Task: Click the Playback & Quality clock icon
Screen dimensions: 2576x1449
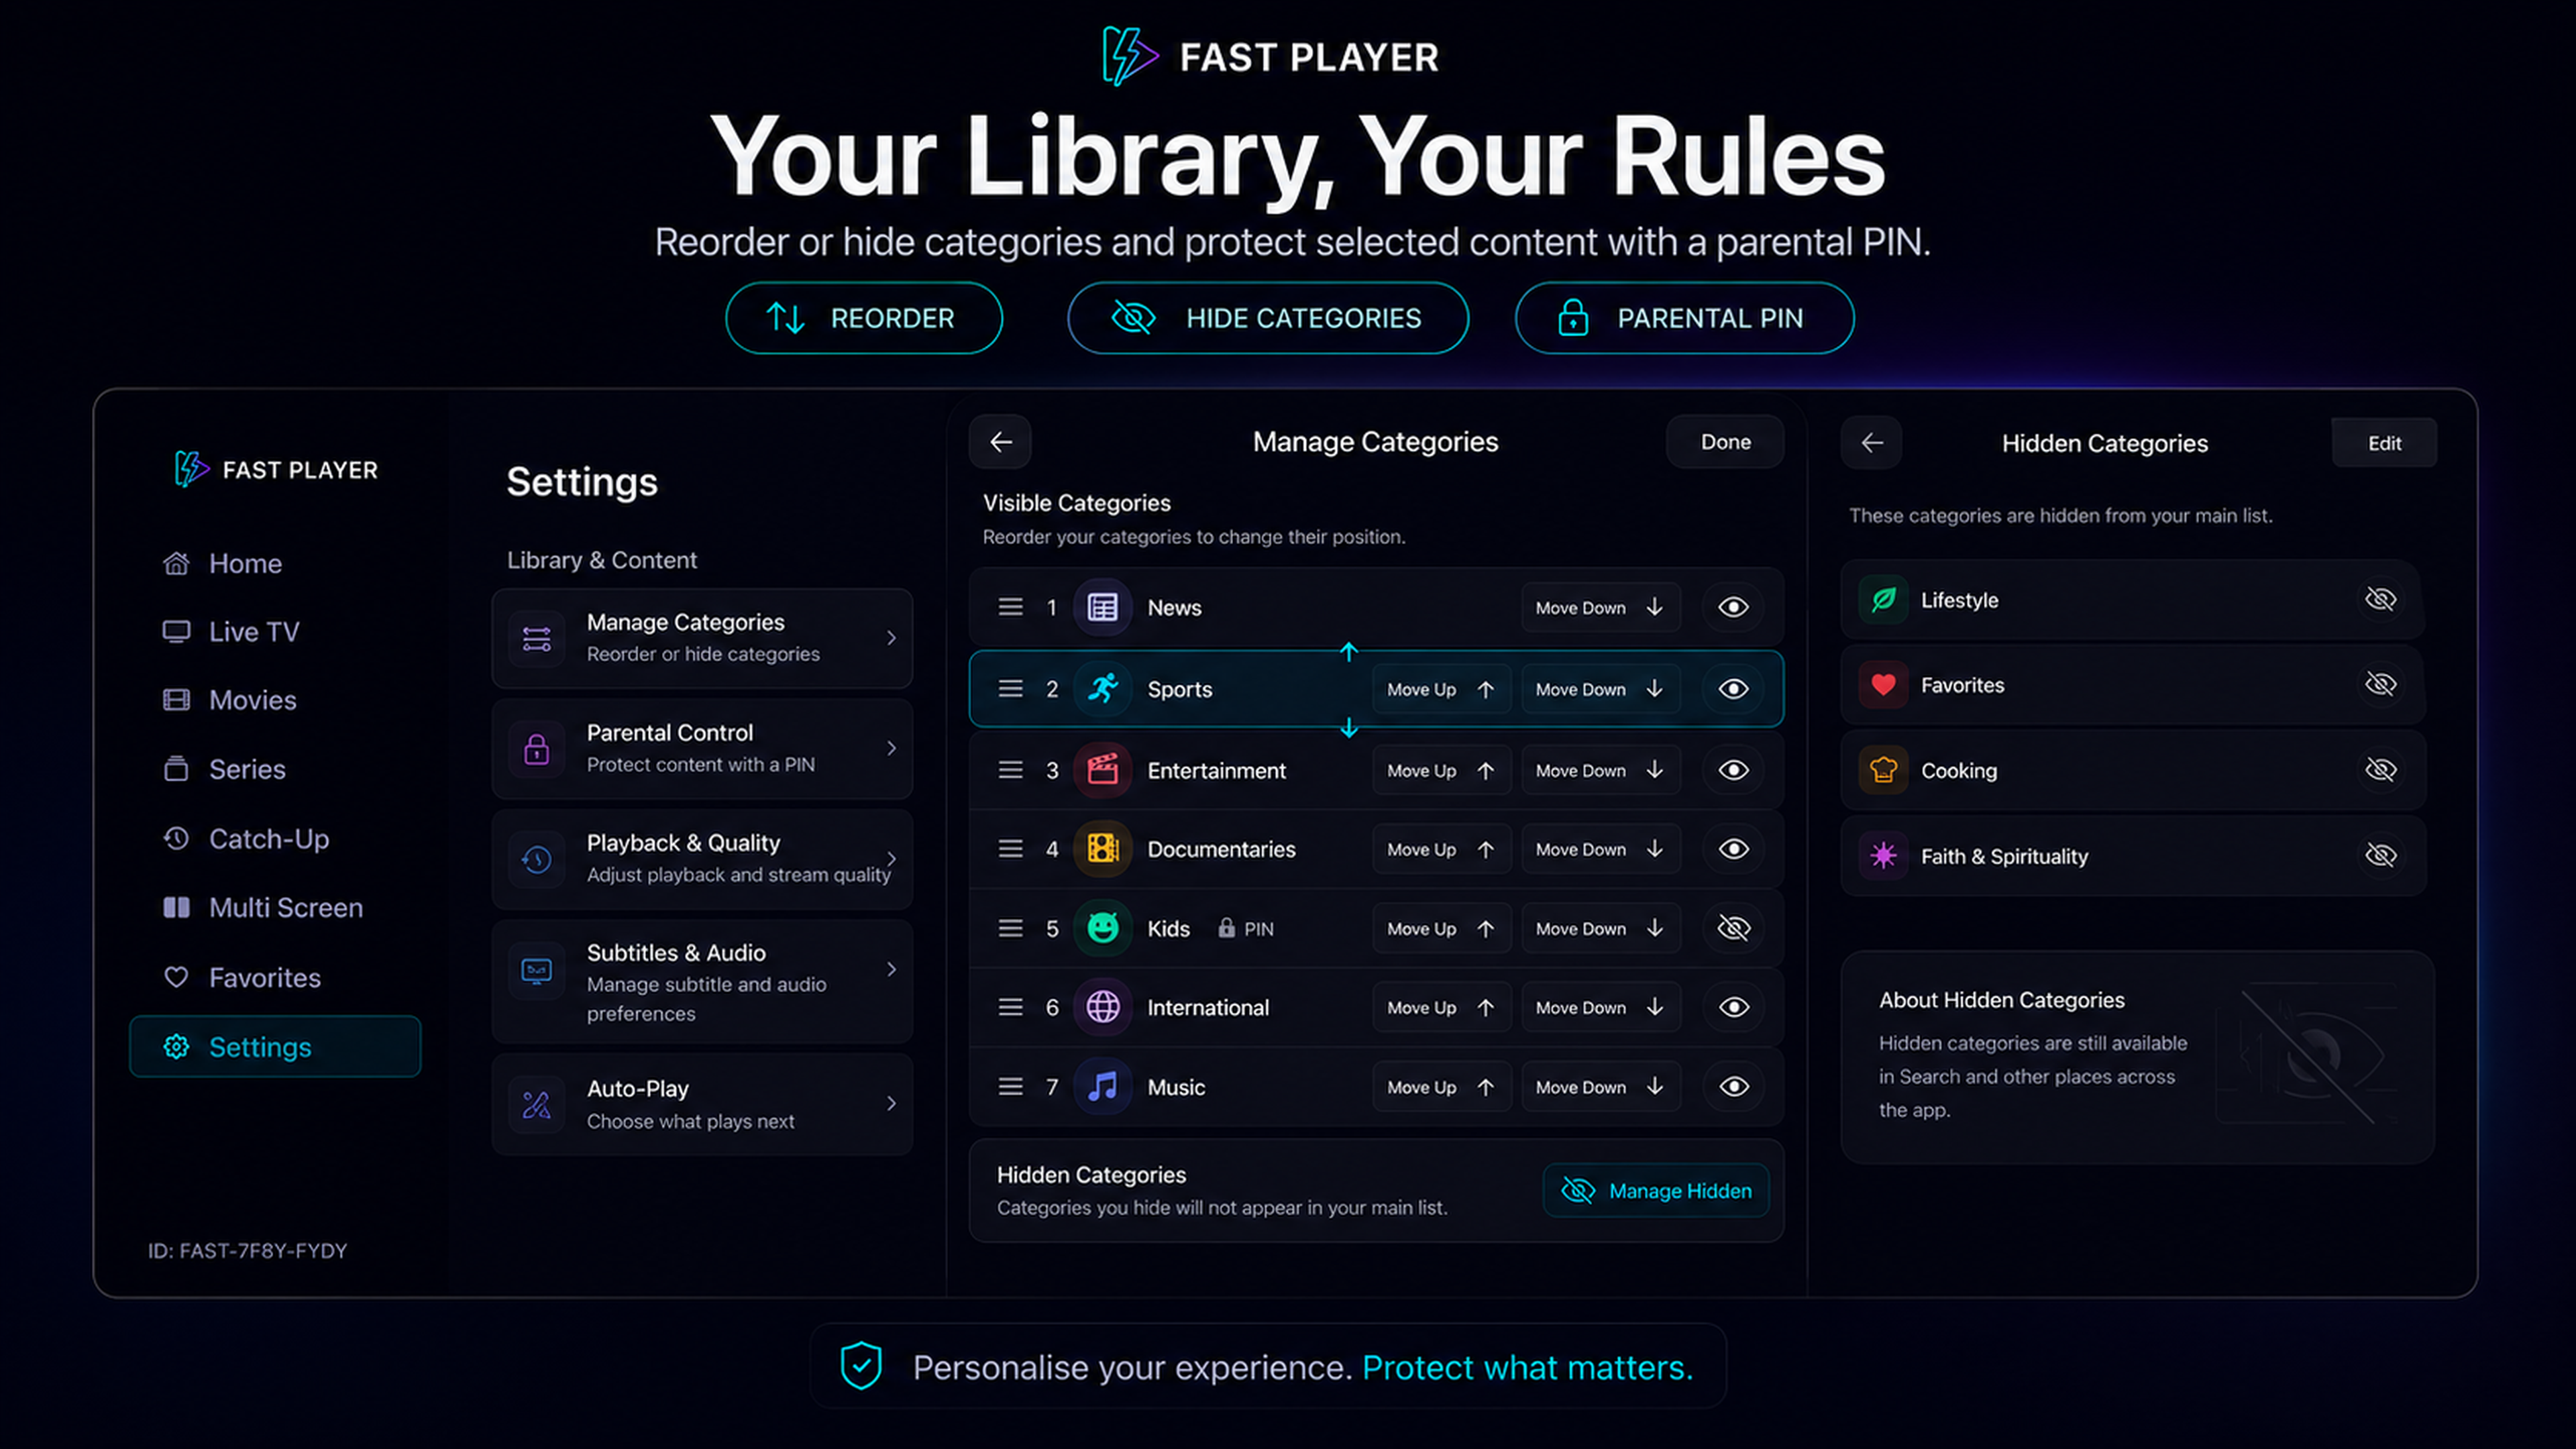Action: [536, 859]
